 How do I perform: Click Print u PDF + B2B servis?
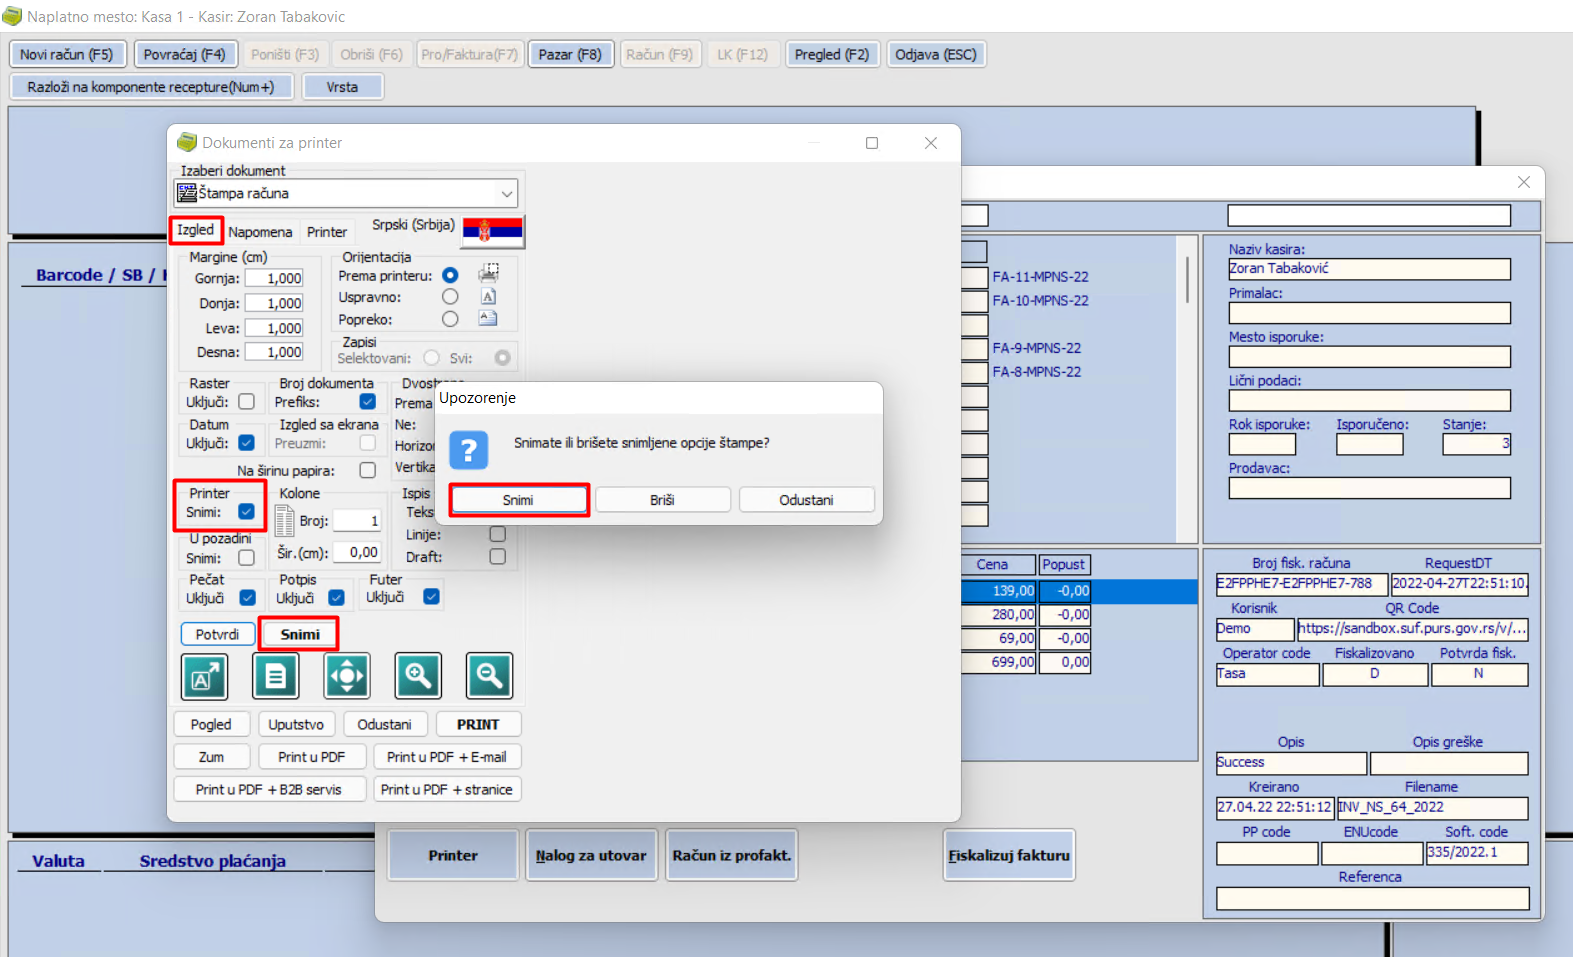[269, 789]
